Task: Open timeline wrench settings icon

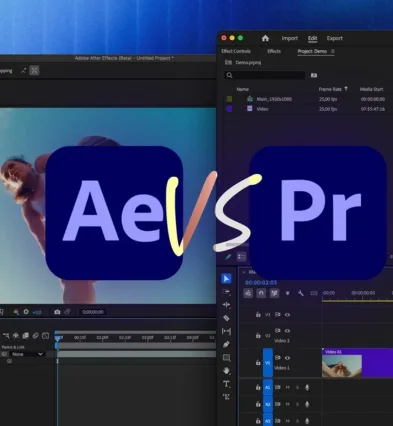Action: pyautogui.click(x=301, y=293)
